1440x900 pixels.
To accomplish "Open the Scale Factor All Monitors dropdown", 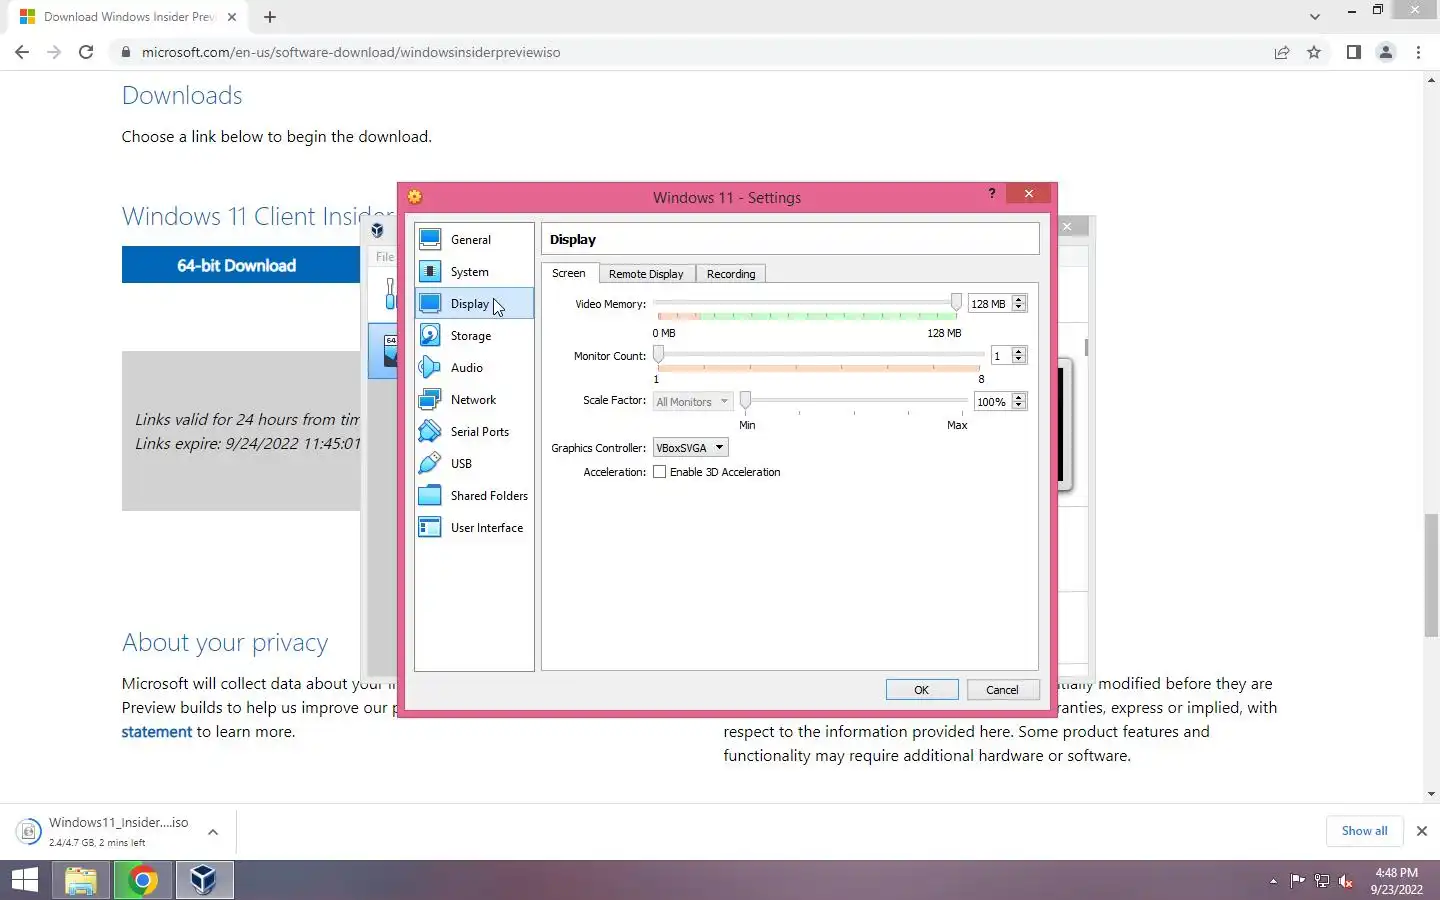I will [x=692, y=402].
